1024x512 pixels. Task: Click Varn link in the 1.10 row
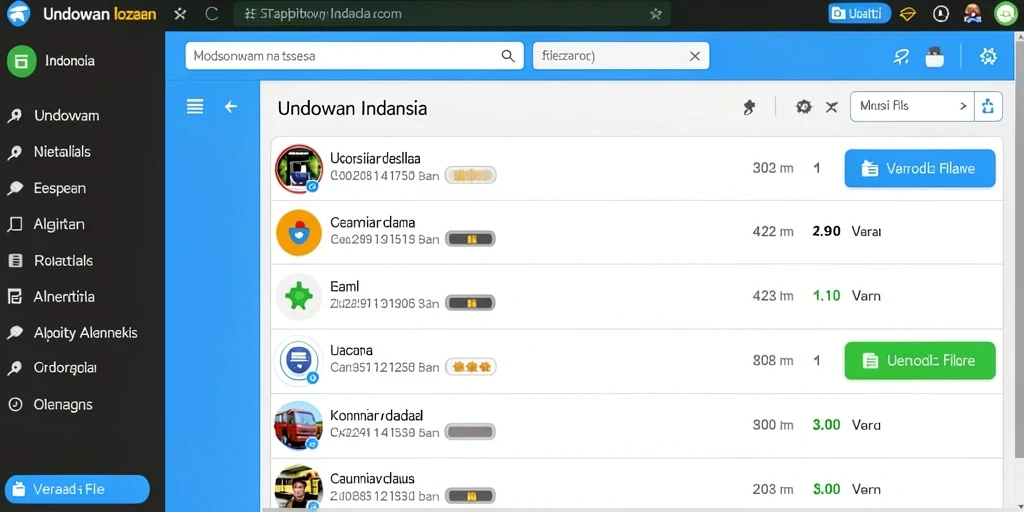tap(867, 296)
